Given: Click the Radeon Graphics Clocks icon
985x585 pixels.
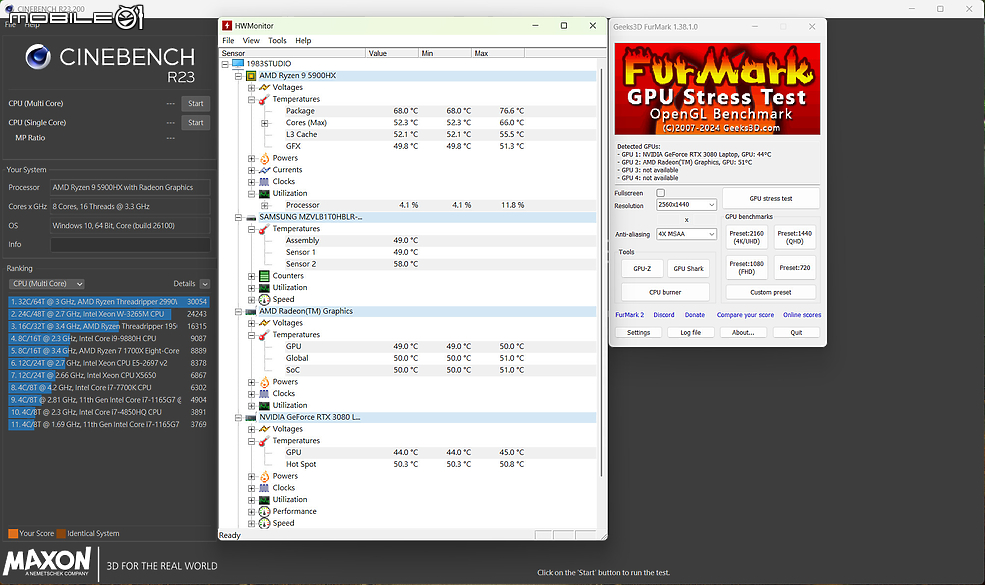Looking at the screenshot, I should pos(264,394).
